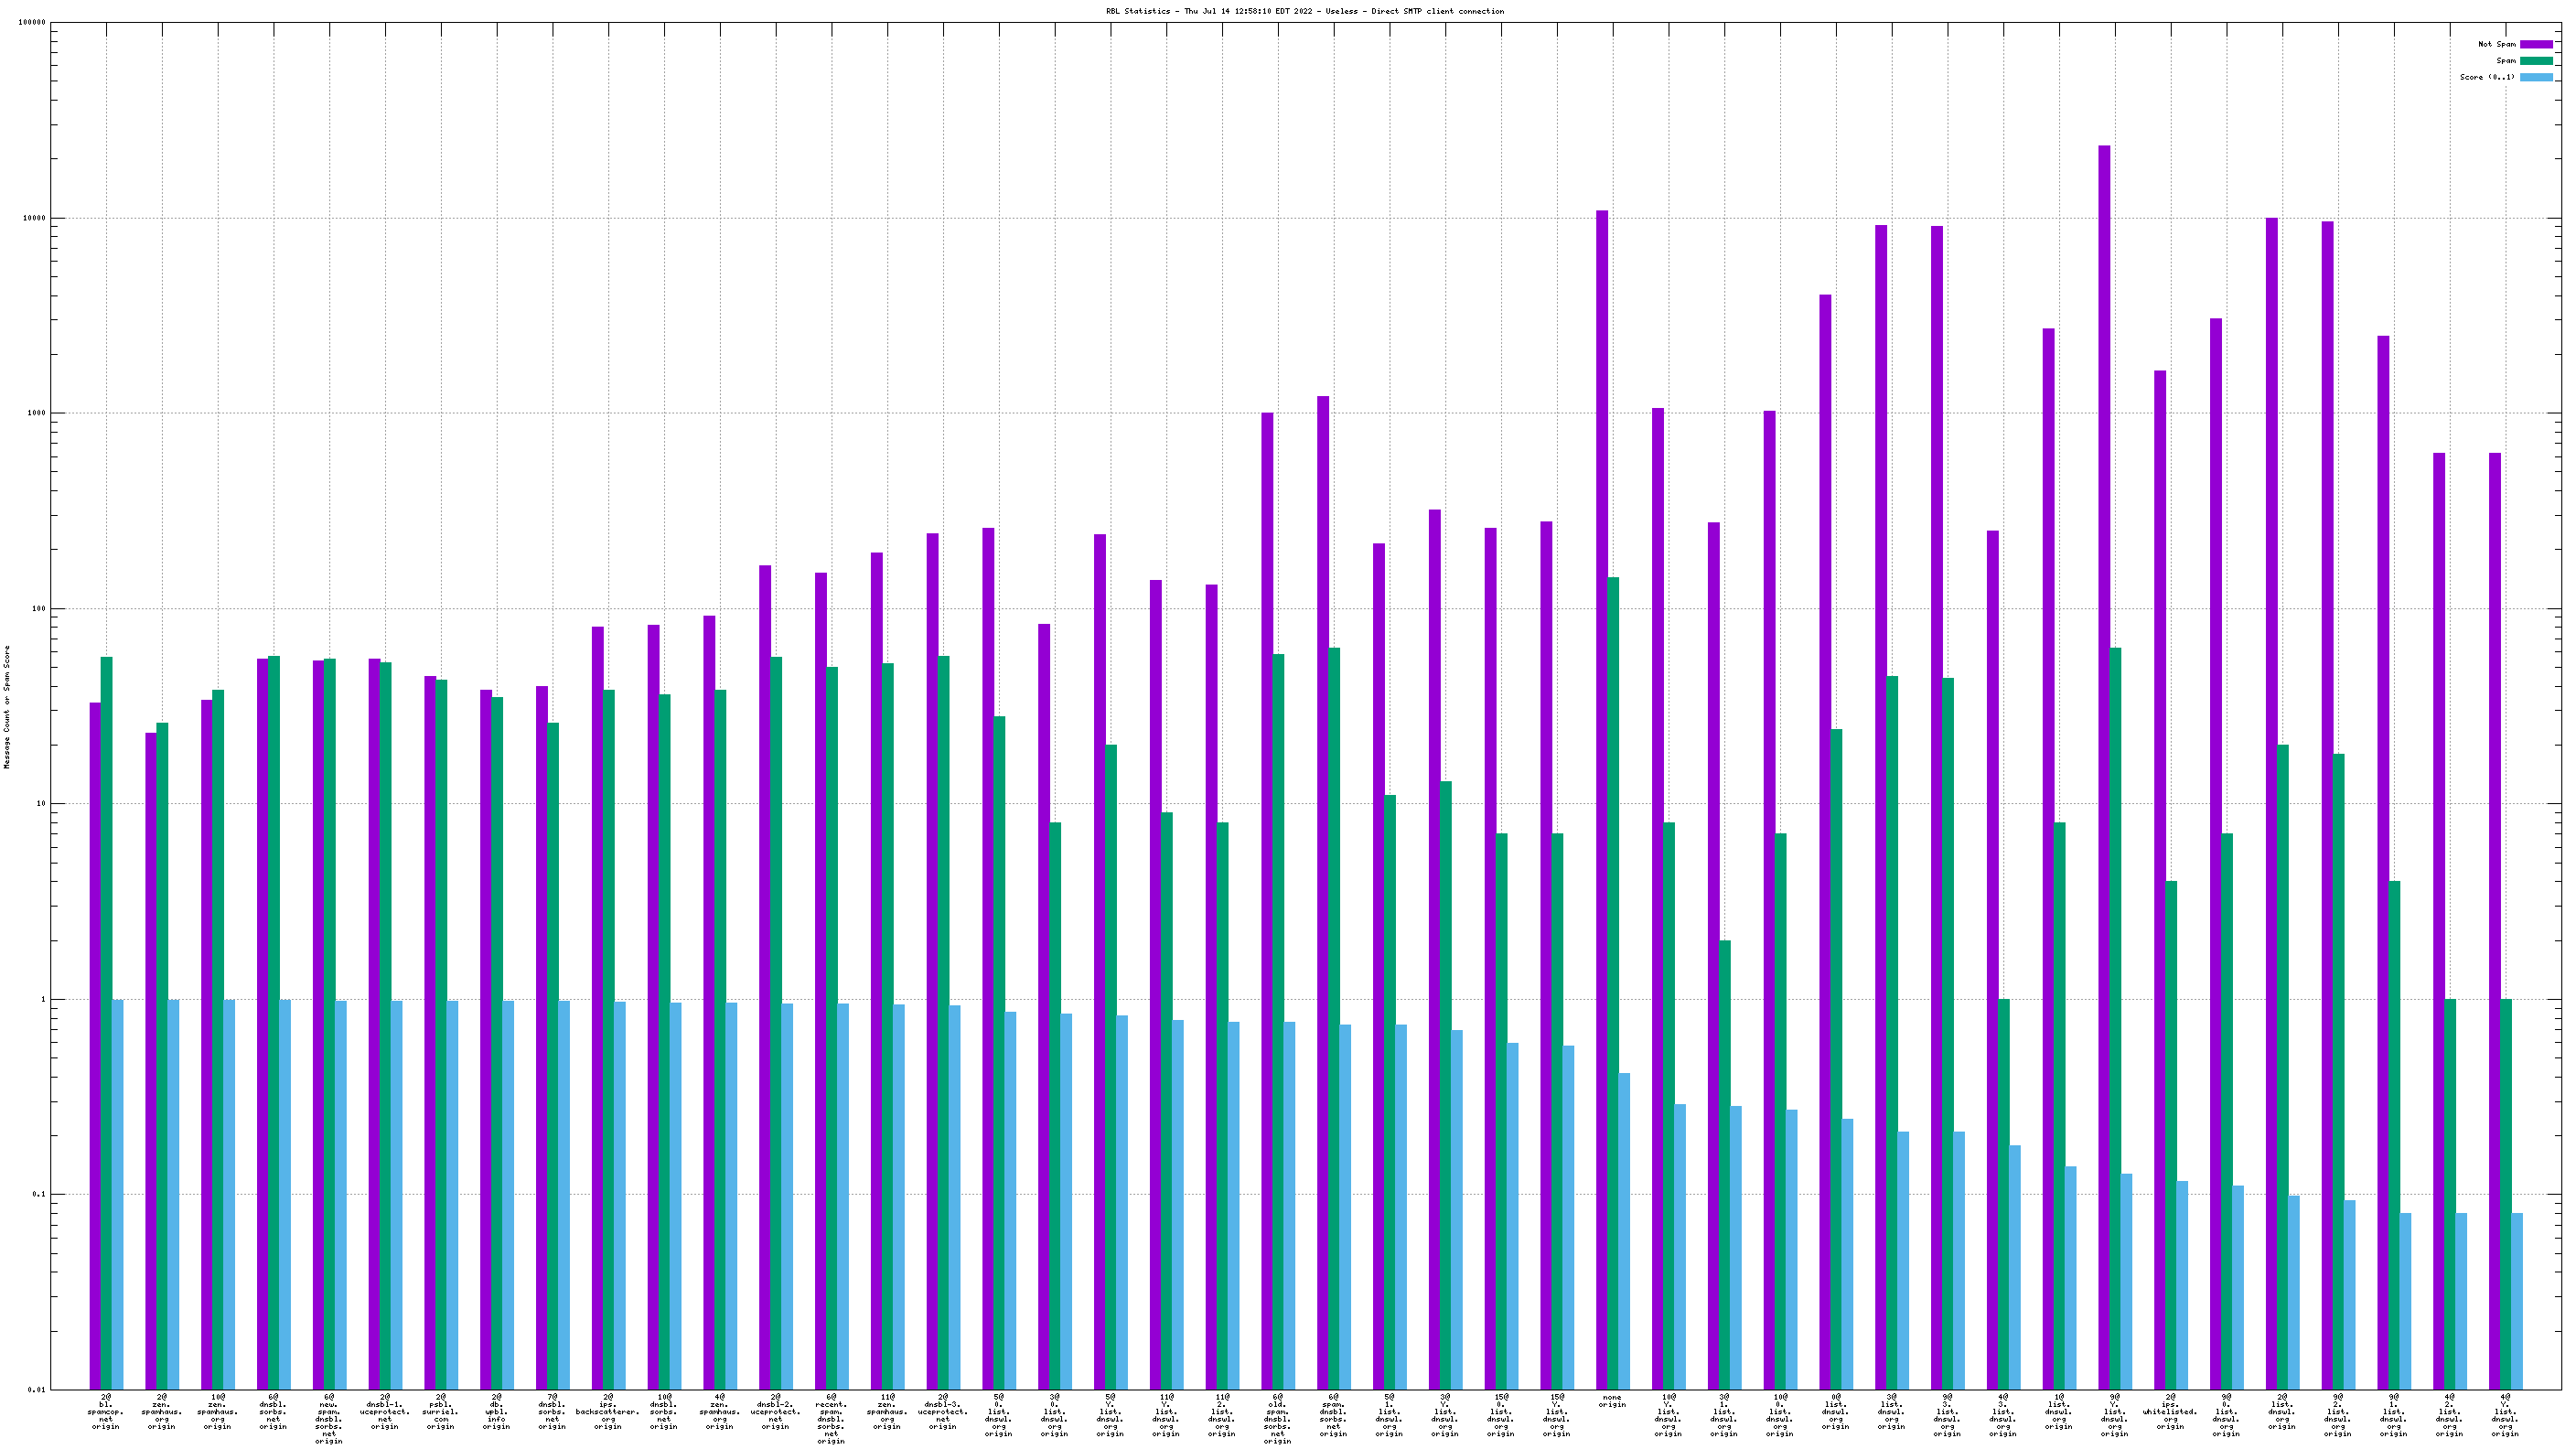
Task: Click the 'bl.spamcop.net origin' x-axis label
Action: (x=106, y=1411)
